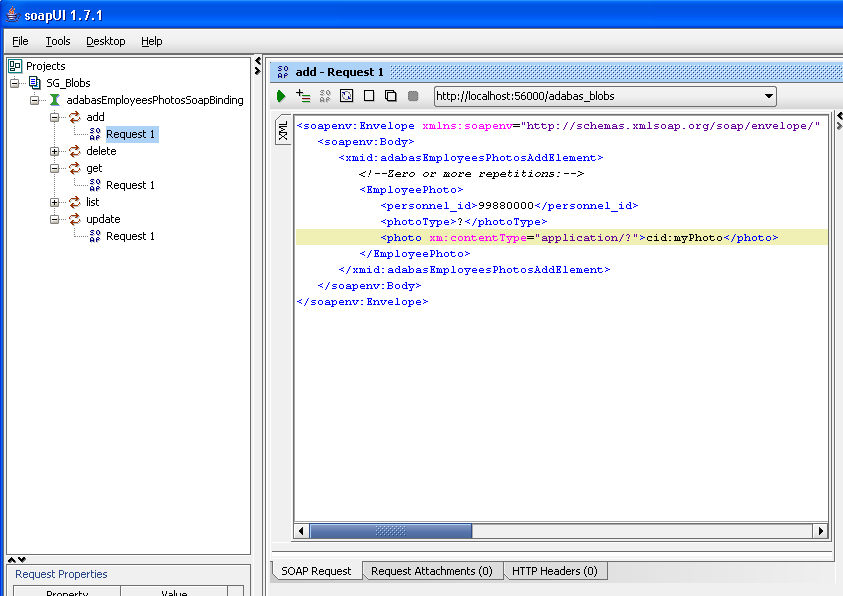Click the photoType element line
843x596 pixels.
(463, 222)
